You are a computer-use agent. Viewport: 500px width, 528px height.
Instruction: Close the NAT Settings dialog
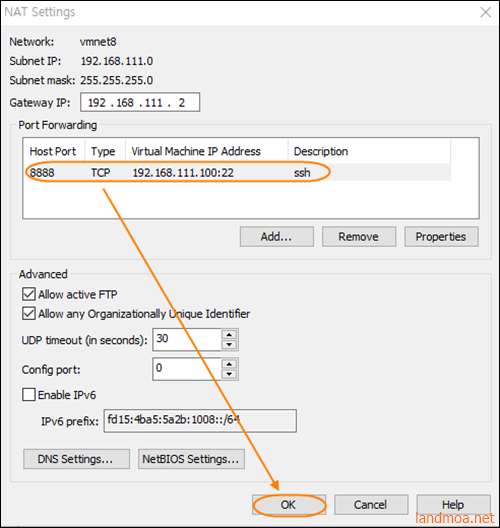(486, 12)
